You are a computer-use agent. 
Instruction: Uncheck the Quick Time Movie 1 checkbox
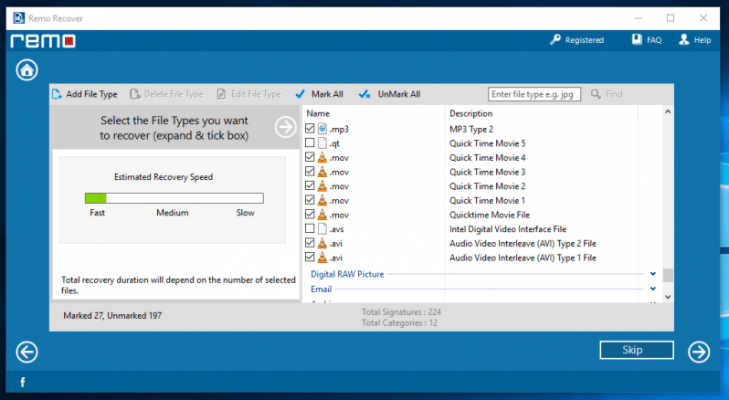[x=310, y=200]
